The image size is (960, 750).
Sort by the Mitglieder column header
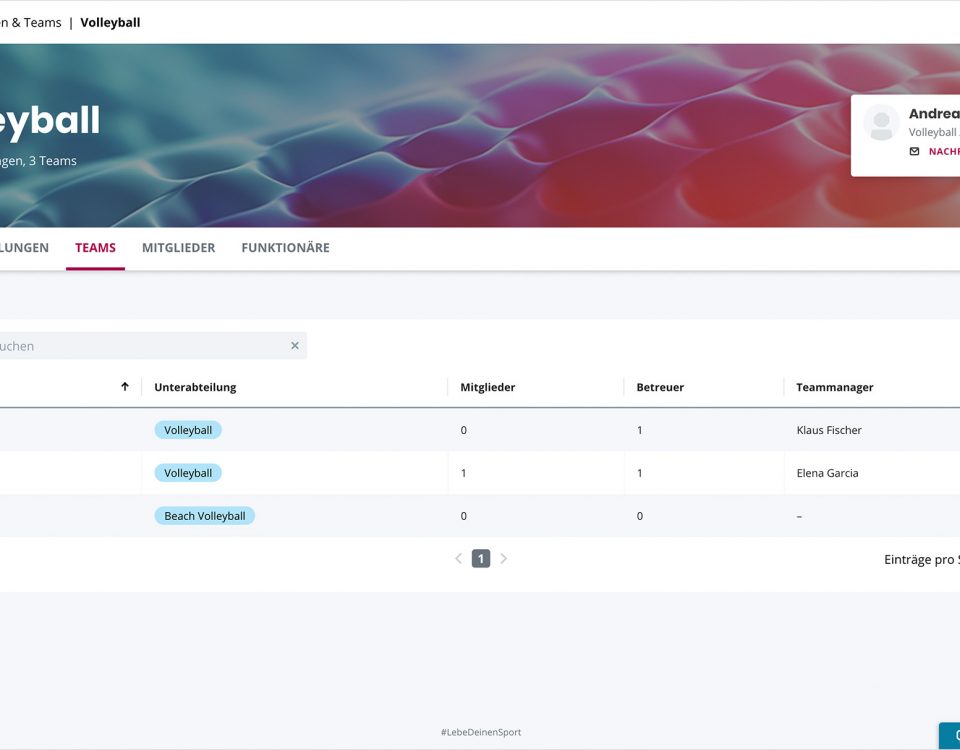(x=487, y=387)
